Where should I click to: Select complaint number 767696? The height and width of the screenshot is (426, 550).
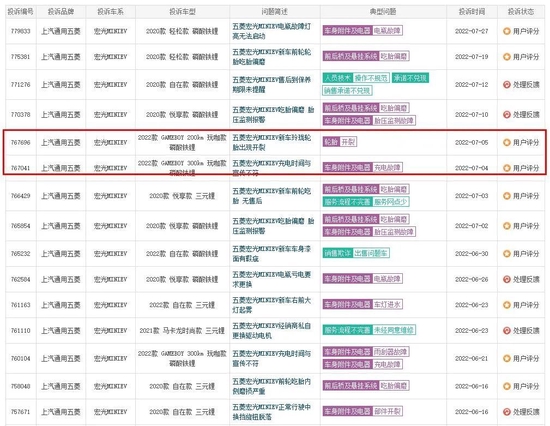click(x=21, y=142)
